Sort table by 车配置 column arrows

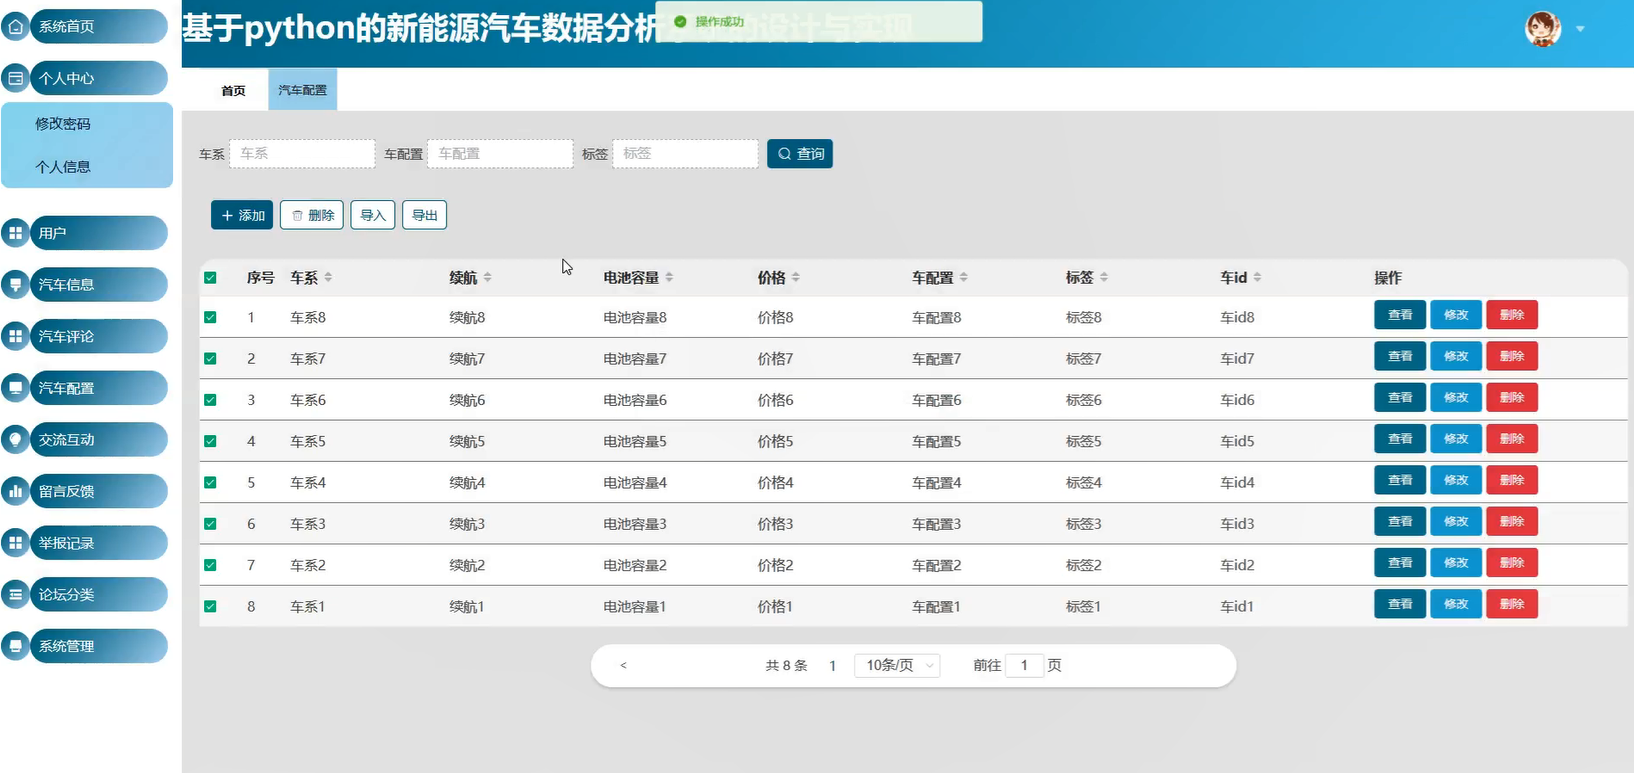click(963, 278)
